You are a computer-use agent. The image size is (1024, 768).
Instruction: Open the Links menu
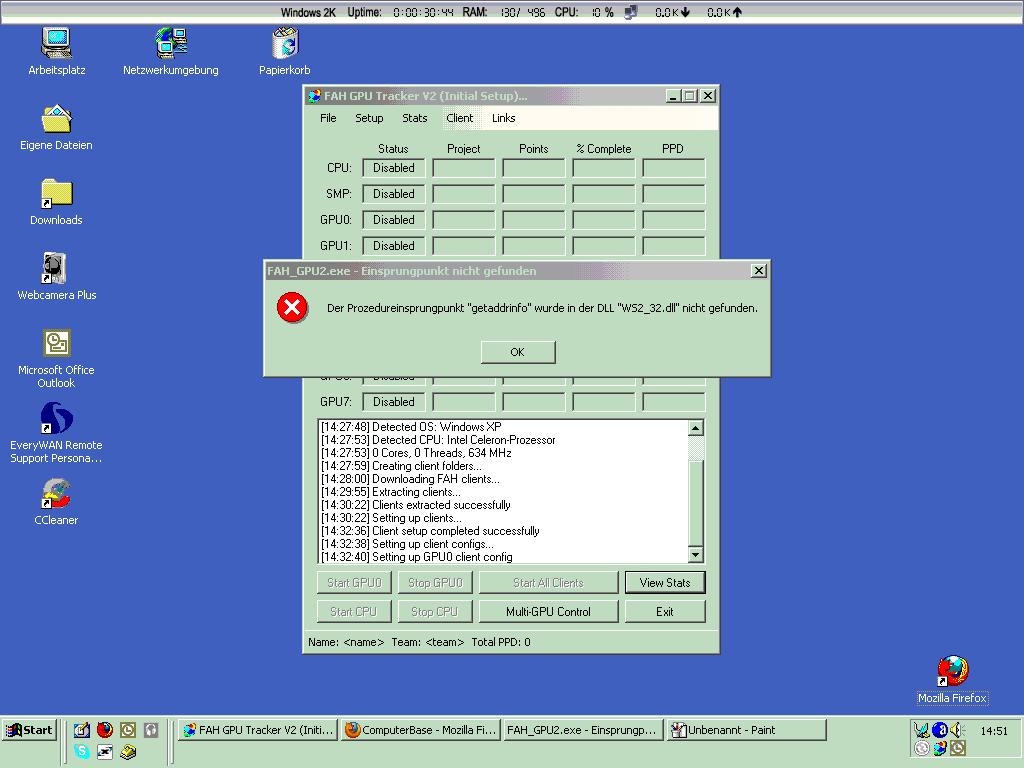504,118
